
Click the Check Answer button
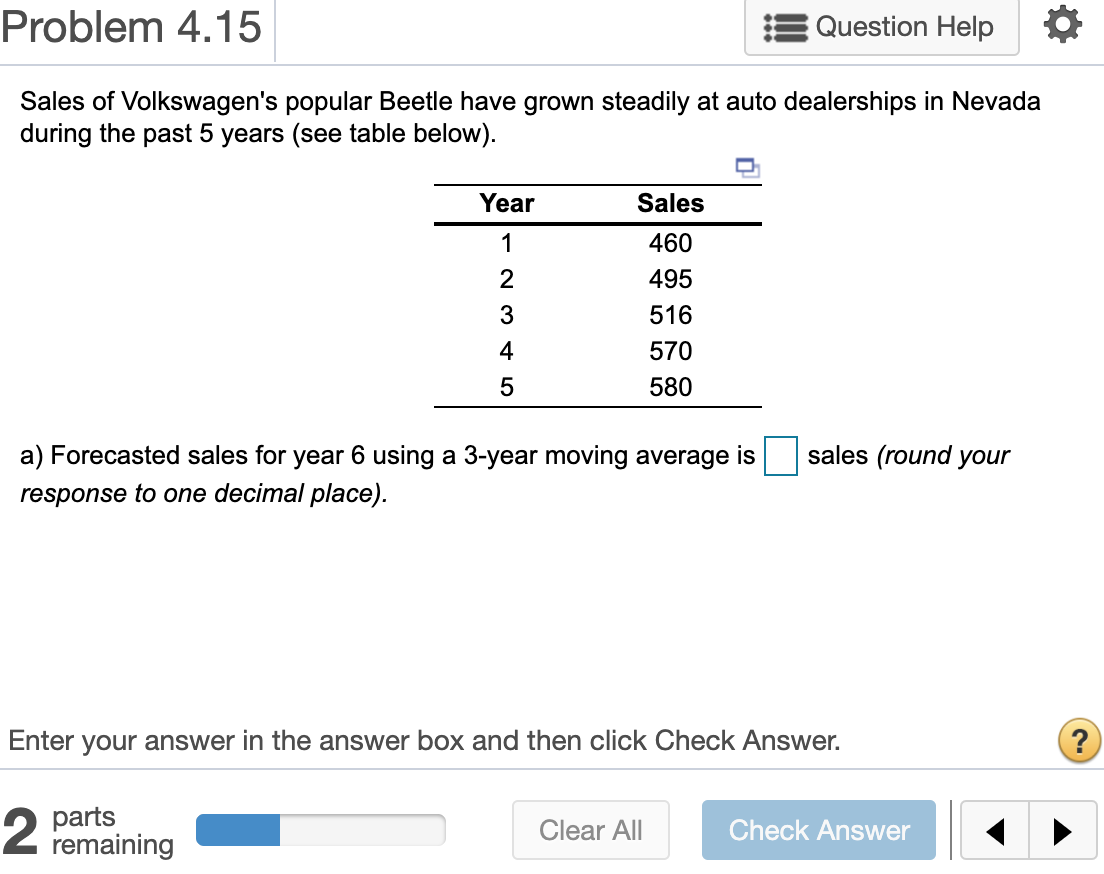click(x=818, y=829)
